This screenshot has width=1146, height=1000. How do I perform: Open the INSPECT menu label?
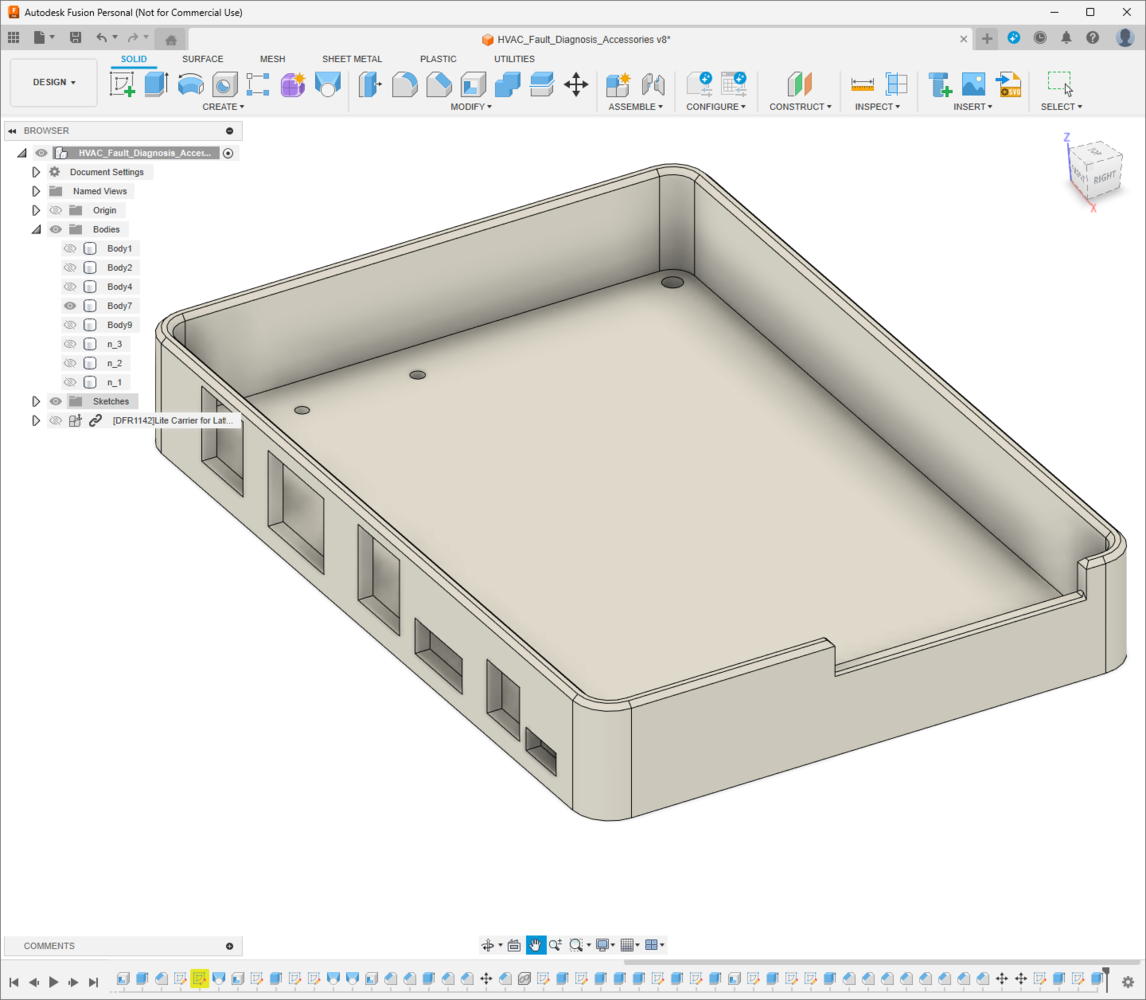tap(877, 107)
